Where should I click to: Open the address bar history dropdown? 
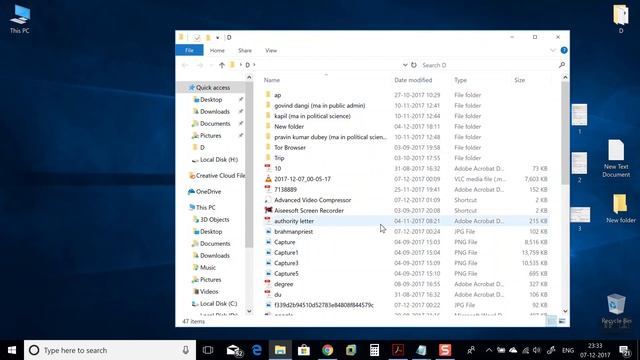(x=405, y=65)
